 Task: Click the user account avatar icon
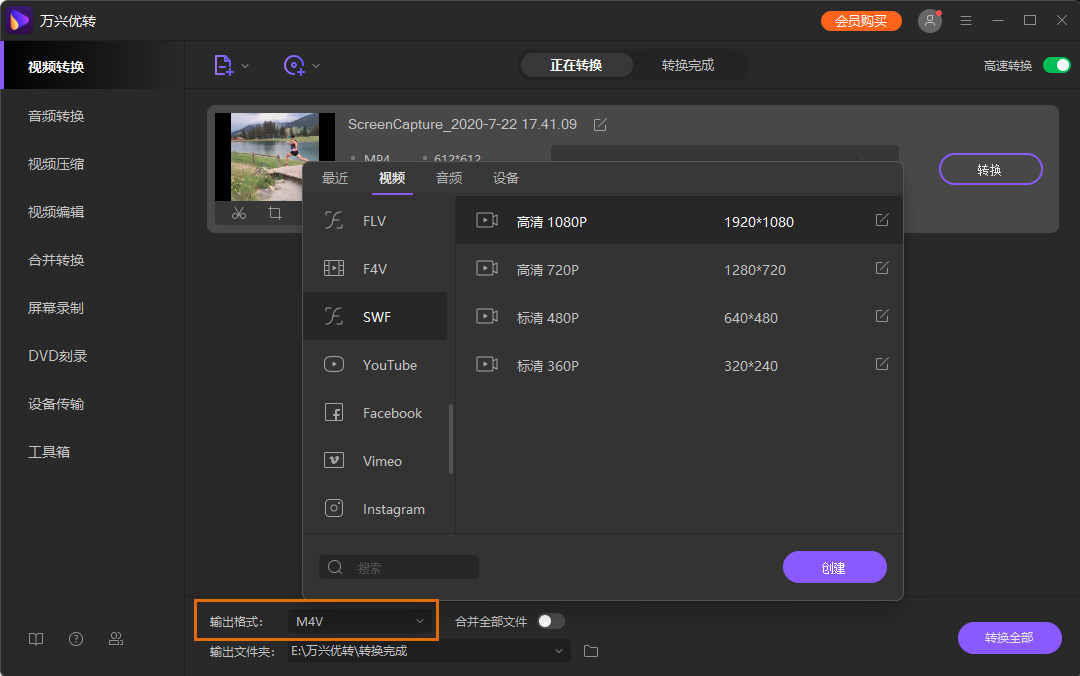930,21
